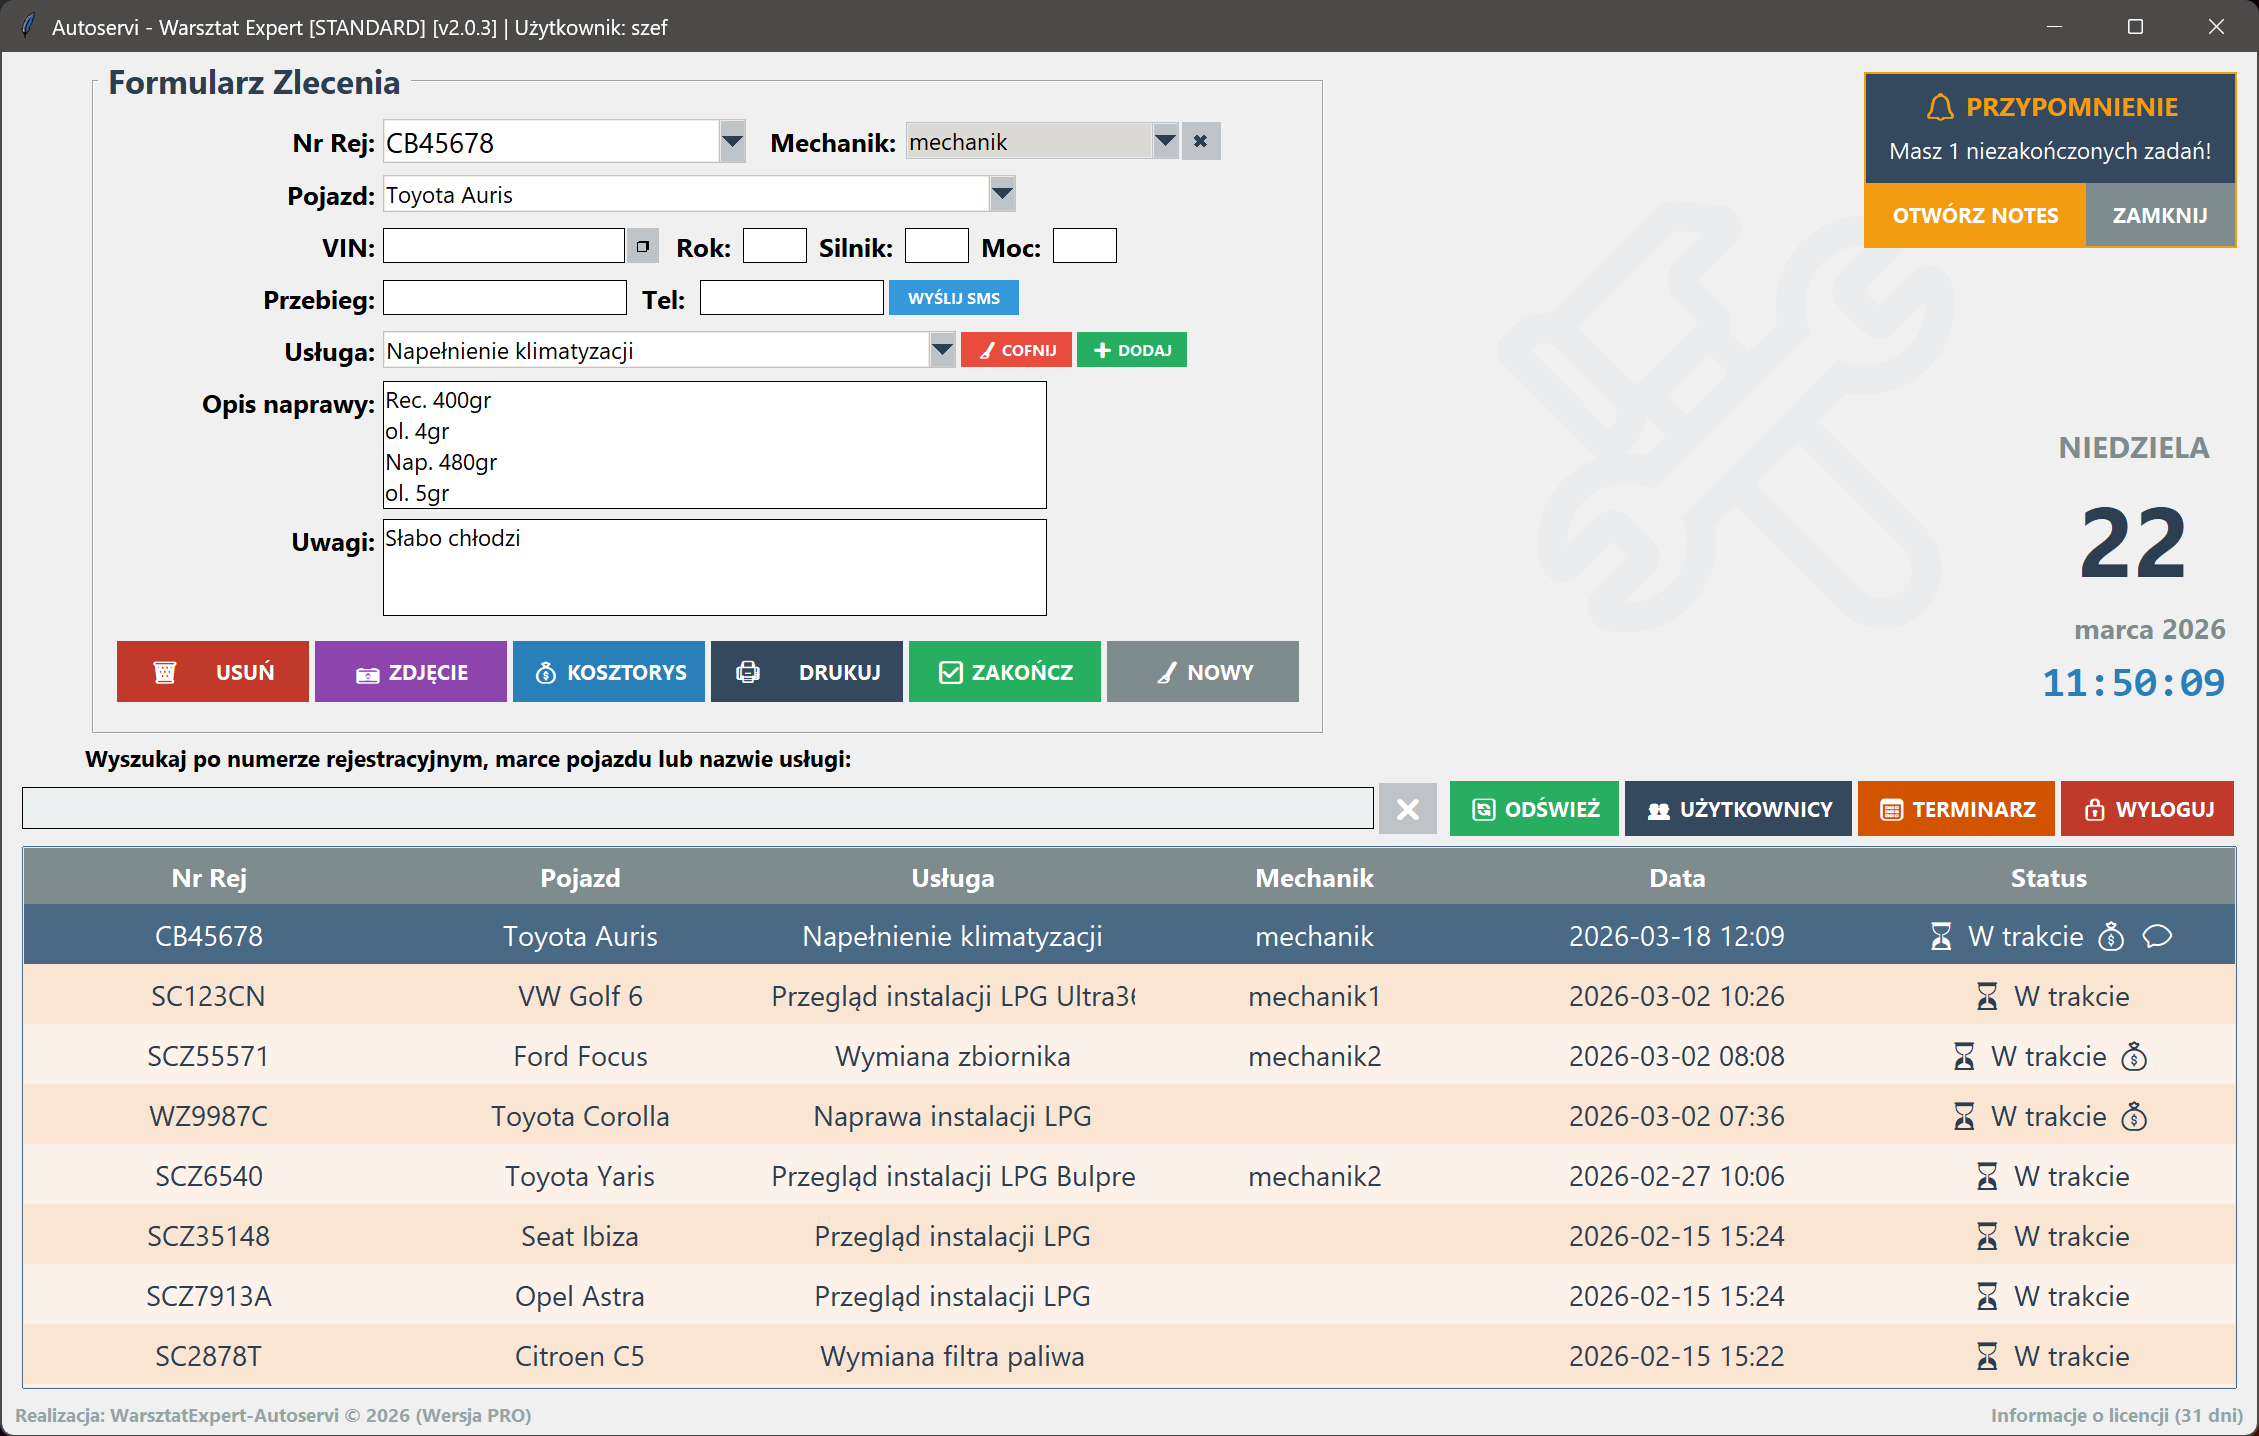Click the small icon next to VIN field
This screenshot has width=2259, height=1436.
click(642, 246)
